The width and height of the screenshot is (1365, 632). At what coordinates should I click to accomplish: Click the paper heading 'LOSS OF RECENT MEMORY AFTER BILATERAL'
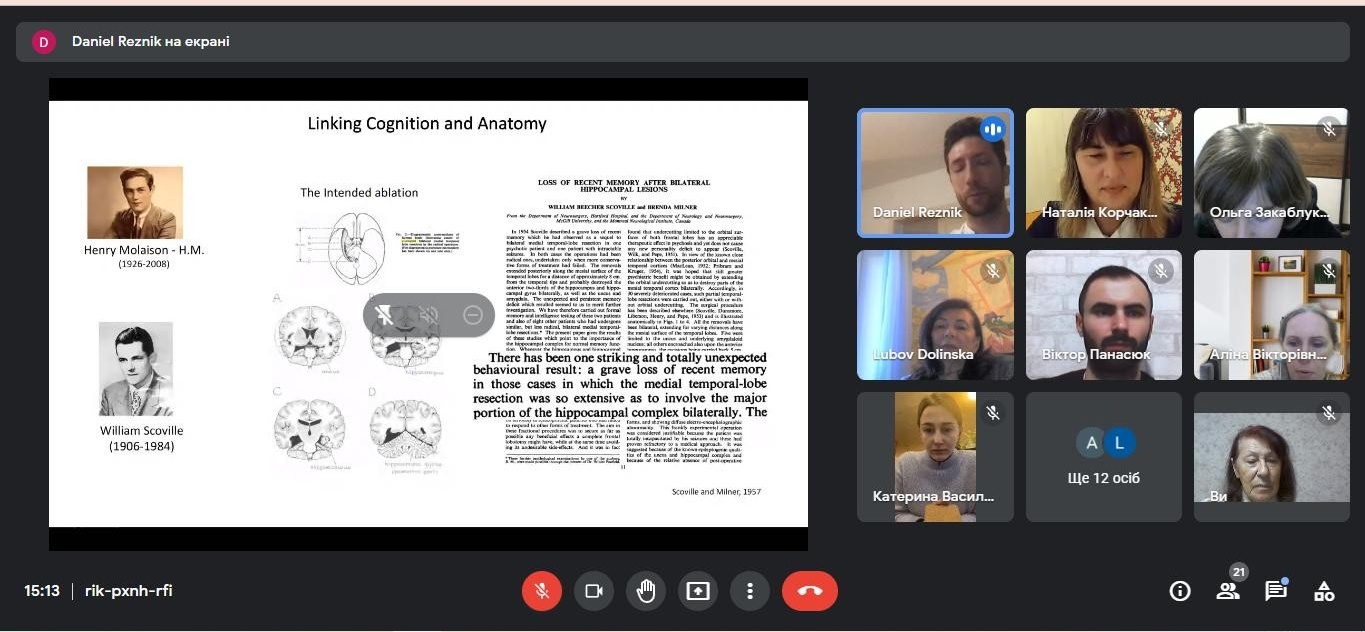[624, 182]
